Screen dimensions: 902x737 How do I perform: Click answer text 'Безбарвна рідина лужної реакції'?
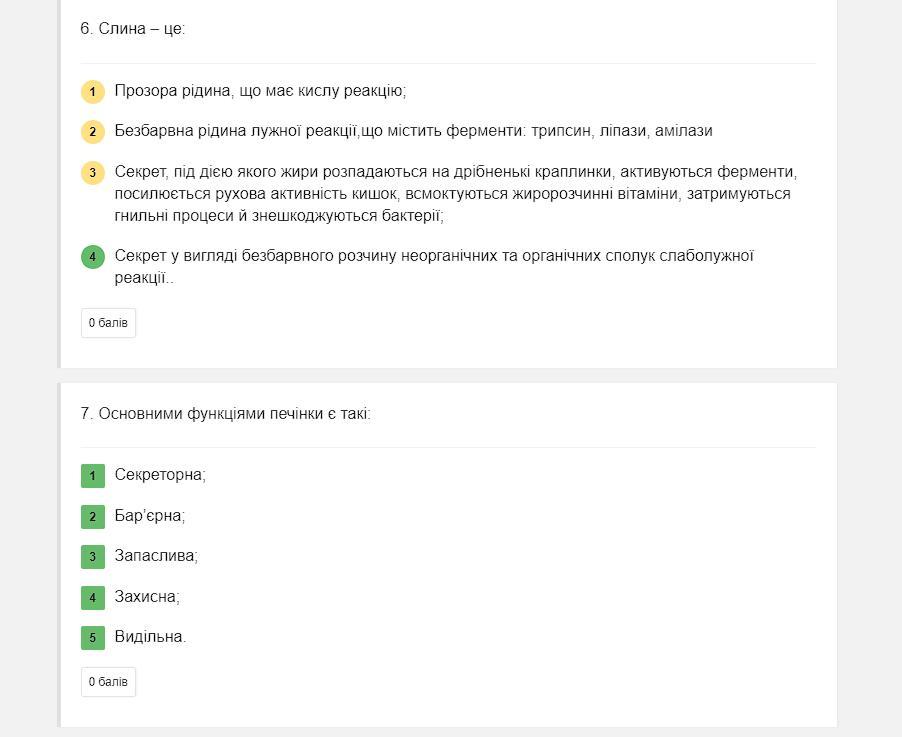tap(413, 131)
